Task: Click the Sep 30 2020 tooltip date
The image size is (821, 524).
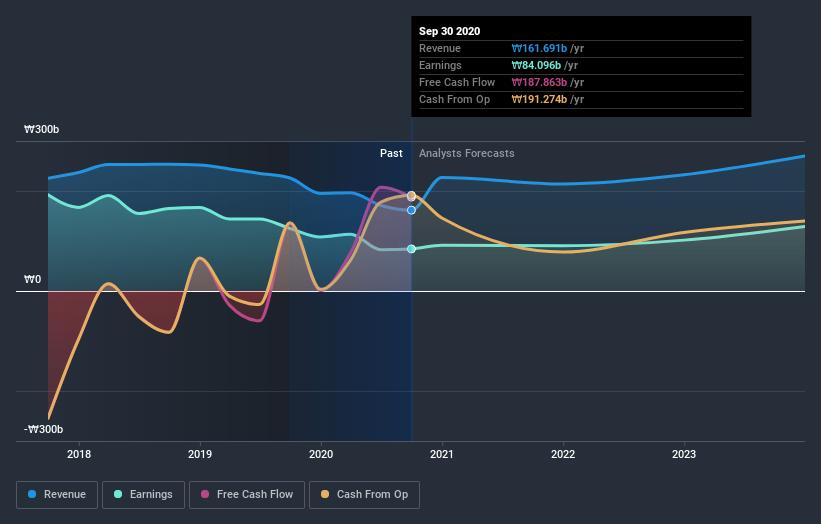Action: click(449, 31)
